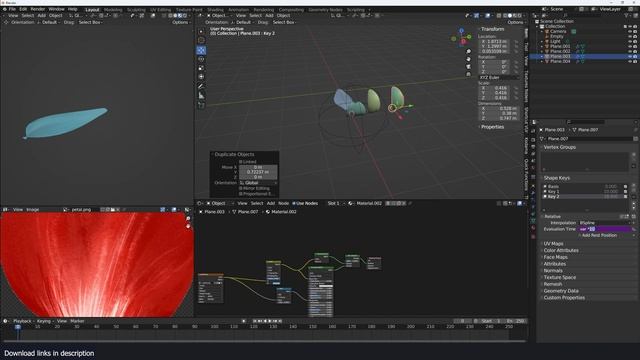Image resolution: width=640 pixels, height=360 pixels.
Task: Open the Material properties tab icon
Action: tap(533, 229)
